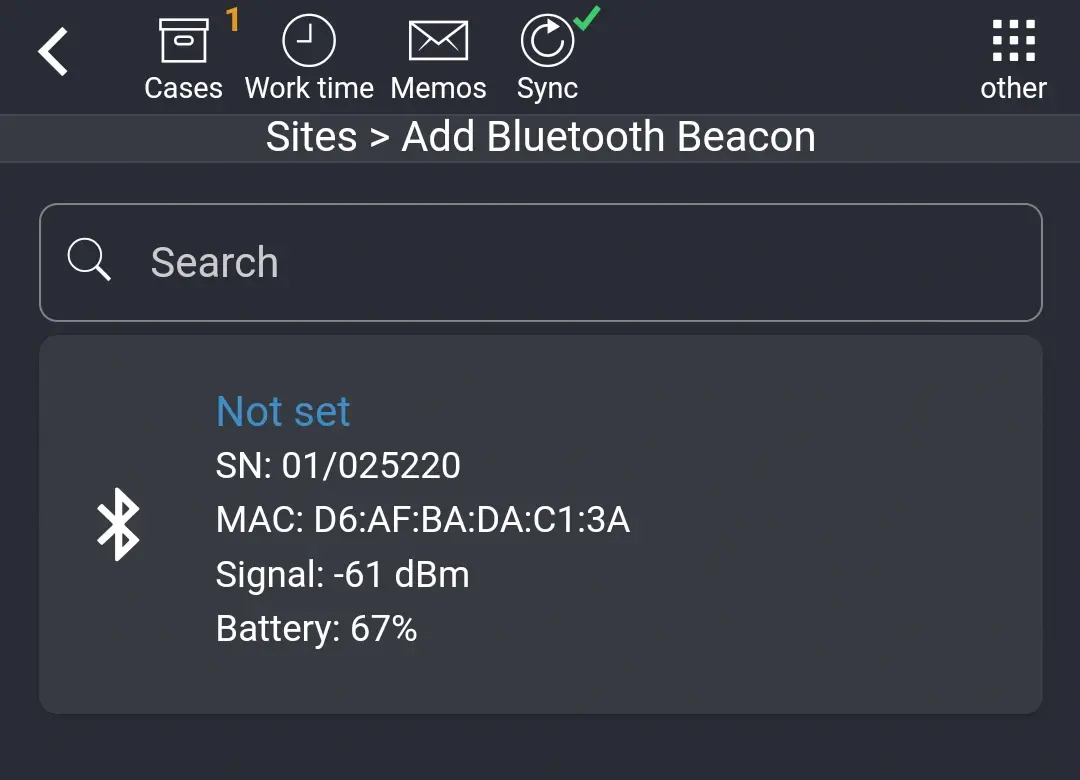Click the Signal -61 dBm reading

(x=343, y=574)
